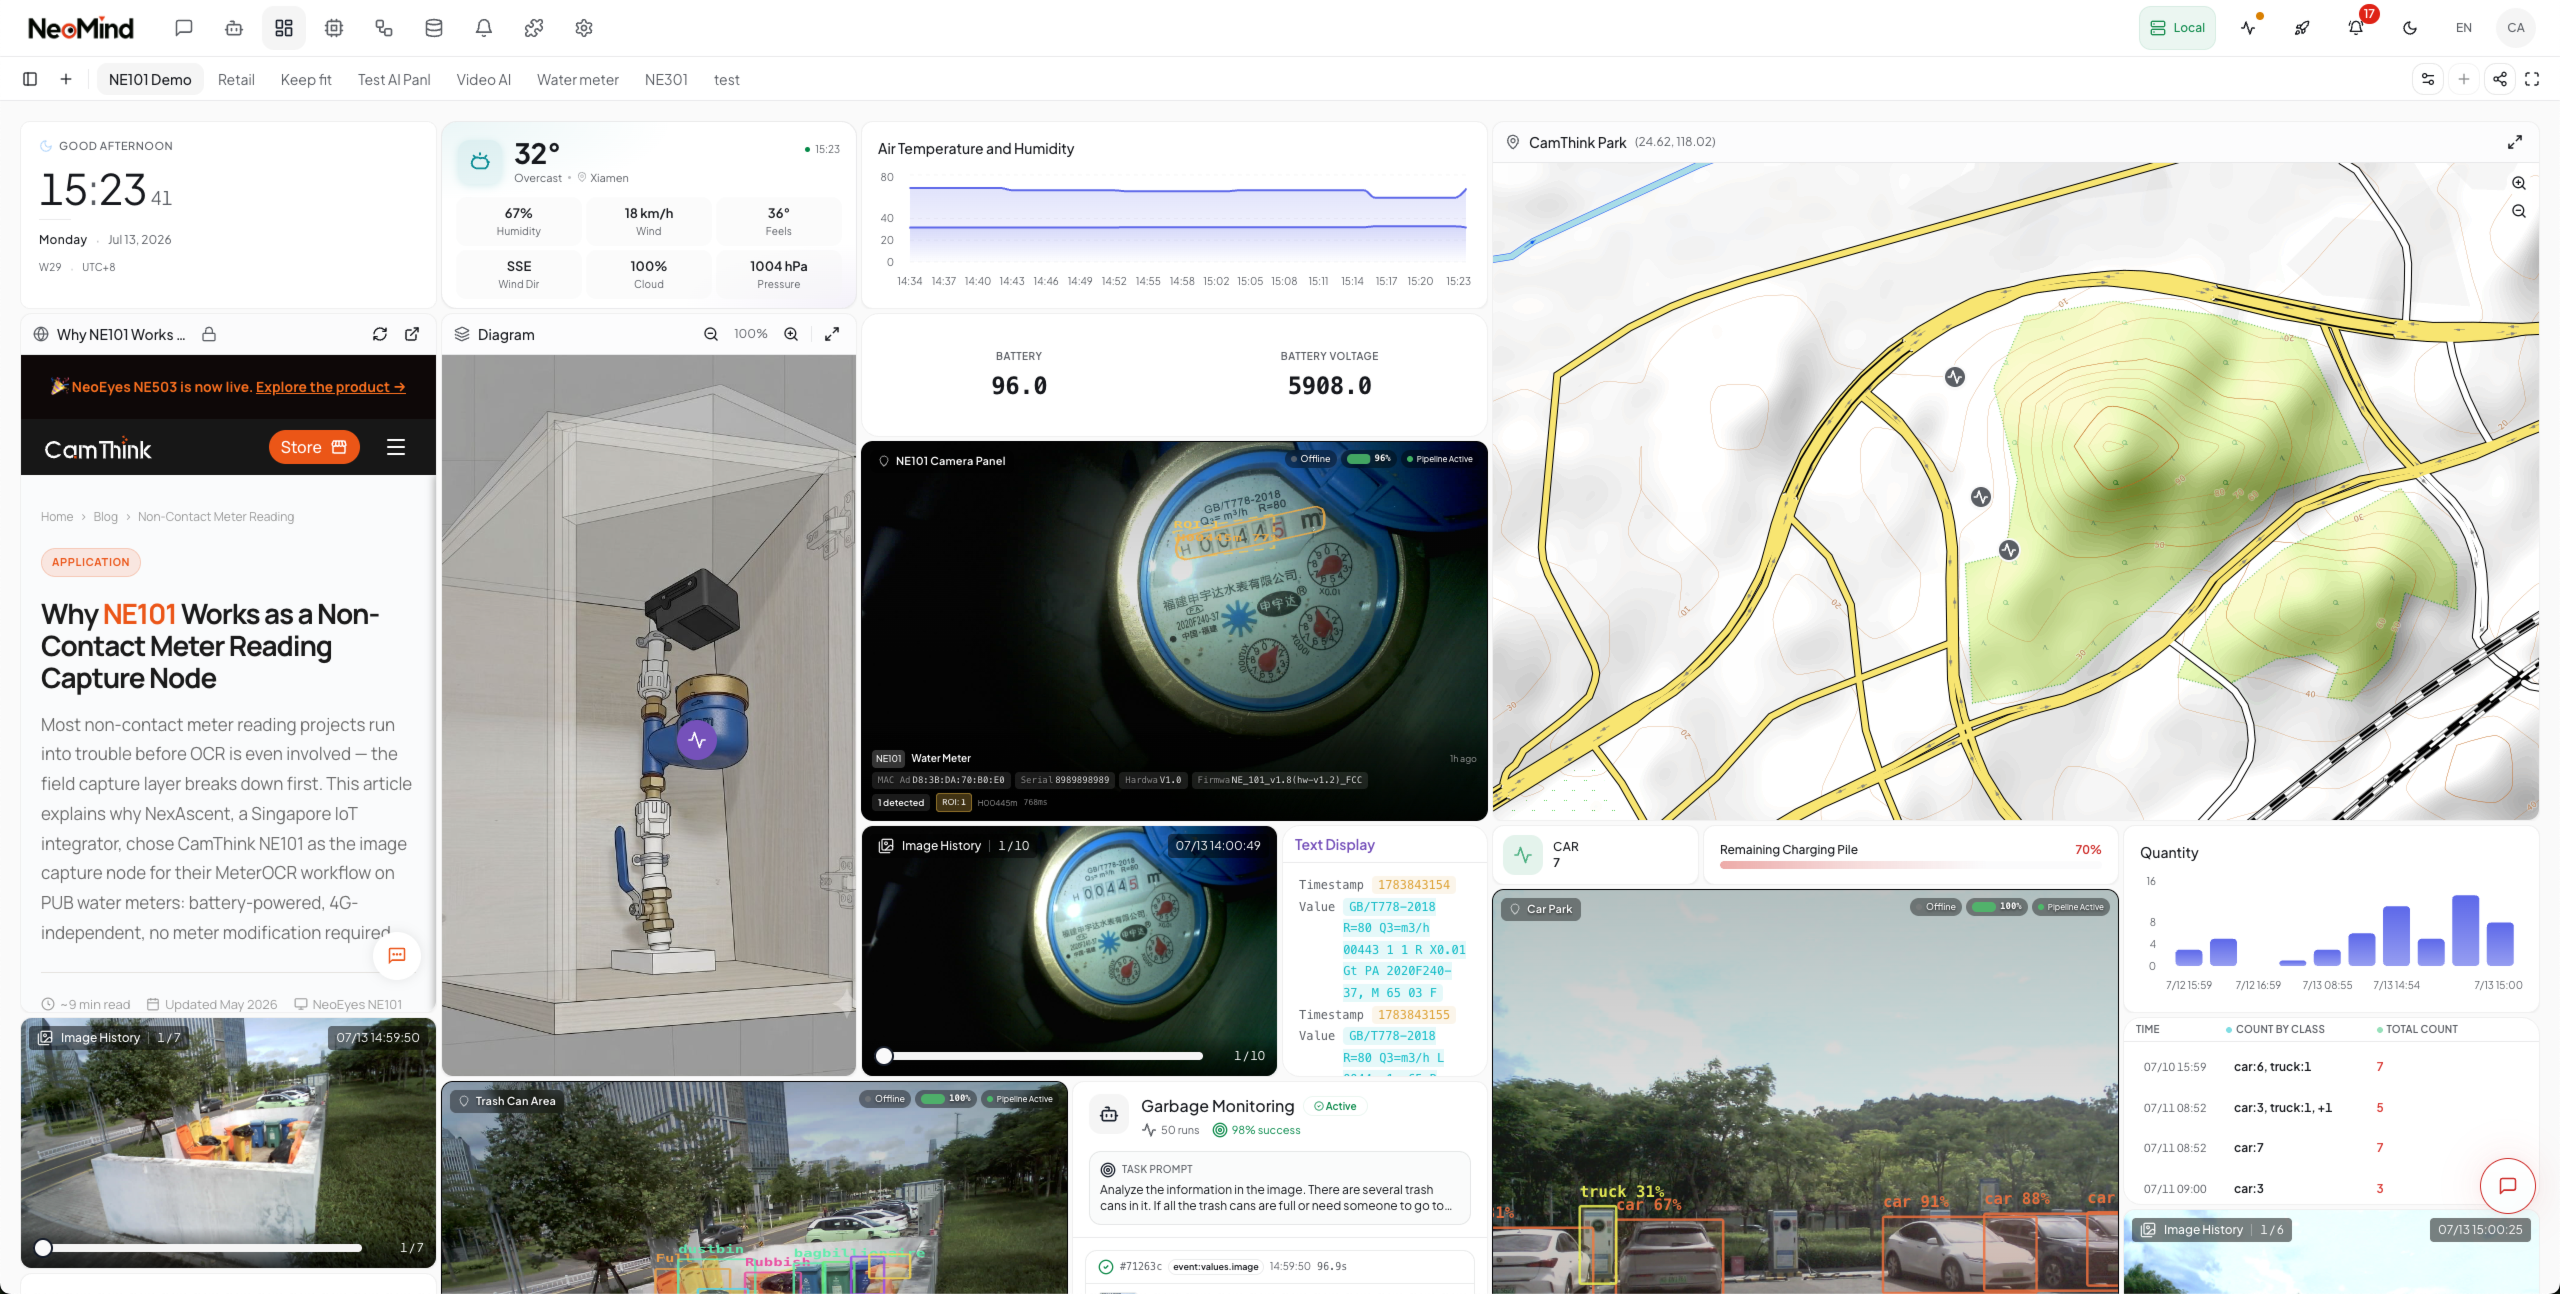Open the plugins puzzle icon in navigation
This screenshot has height=1294, width=2560.
point(534,28)
